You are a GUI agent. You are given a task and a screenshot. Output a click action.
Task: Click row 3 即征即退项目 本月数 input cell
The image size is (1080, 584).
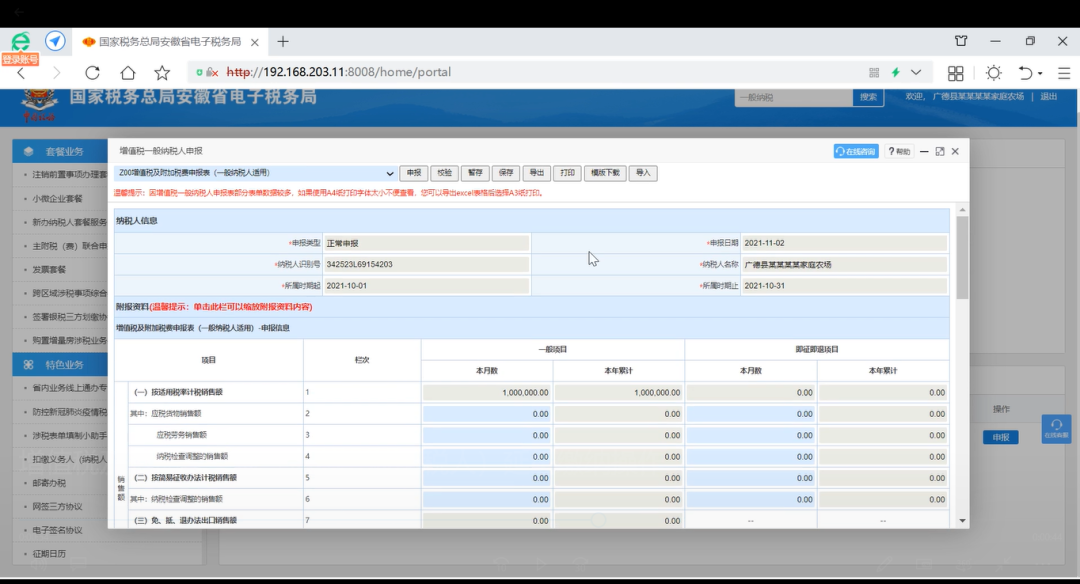751,435
